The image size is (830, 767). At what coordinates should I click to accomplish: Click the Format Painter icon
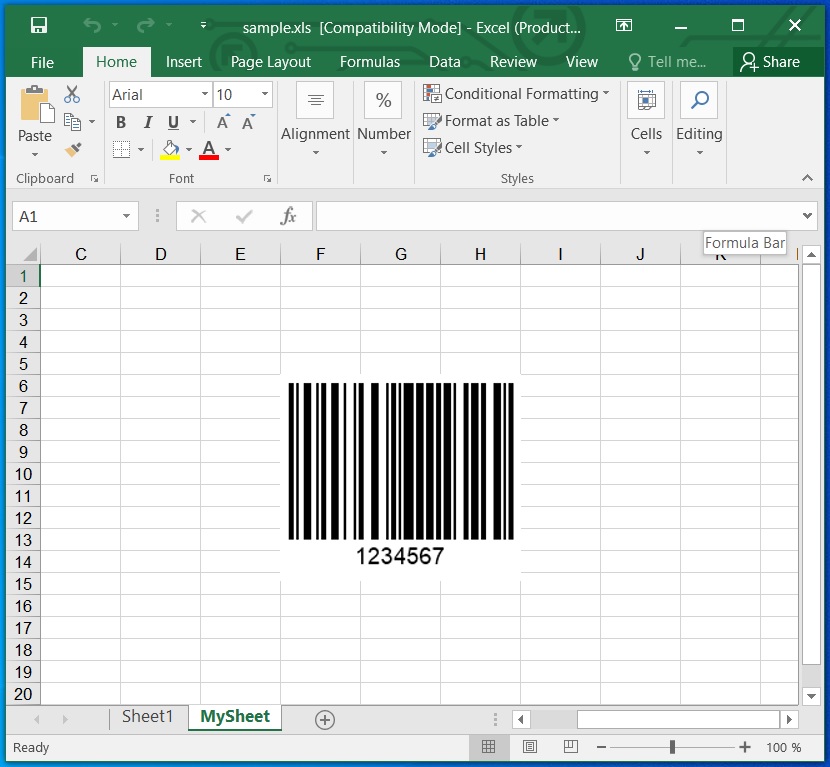pyautogui.click(x=72, y=150)
